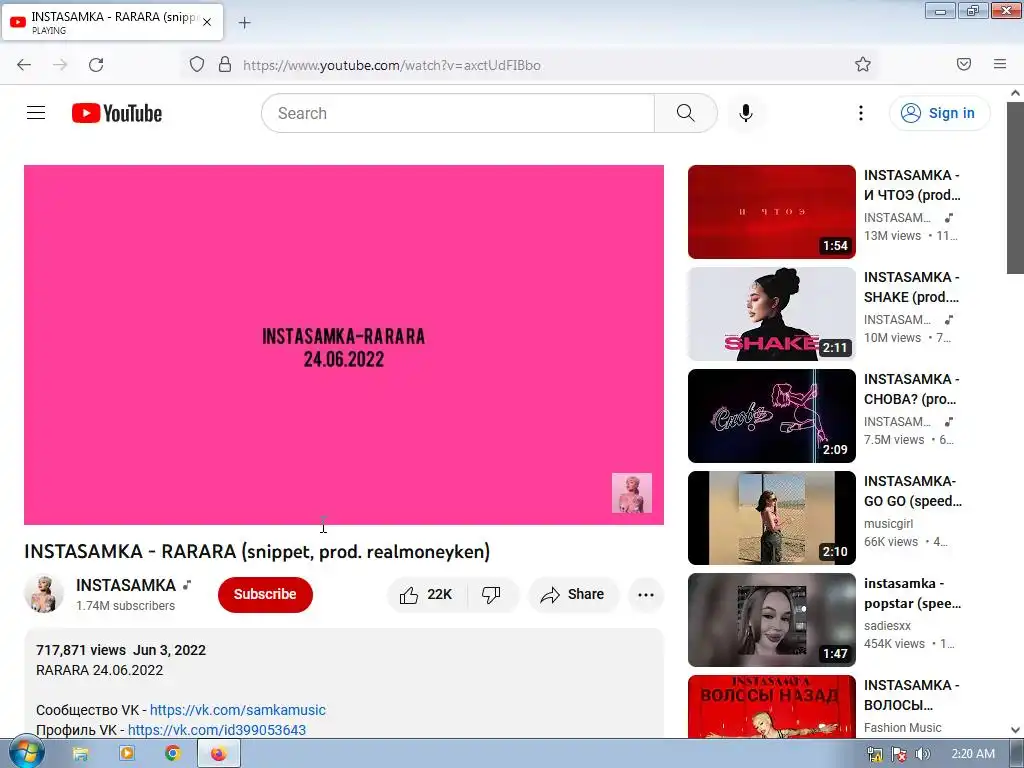Click the scrollbar down arrow
The image size is (1024, 768).
1015,730
